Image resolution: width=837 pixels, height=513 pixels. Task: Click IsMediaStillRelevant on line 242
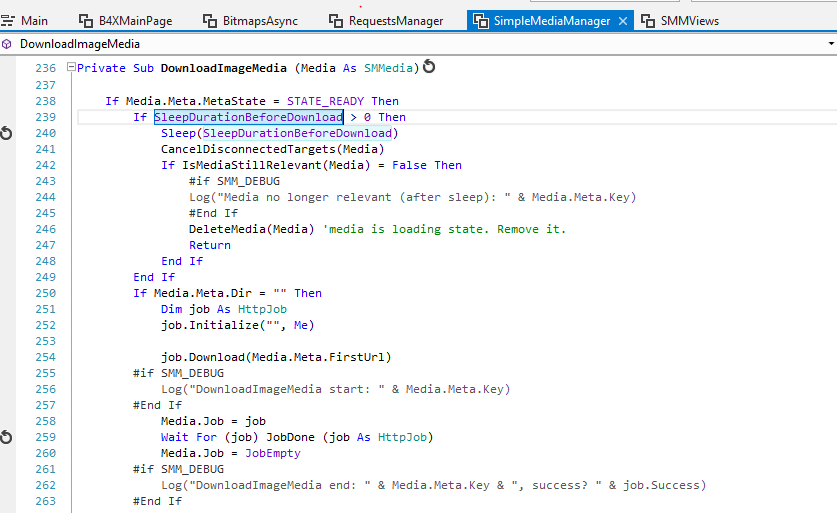[x=252, y=165]
